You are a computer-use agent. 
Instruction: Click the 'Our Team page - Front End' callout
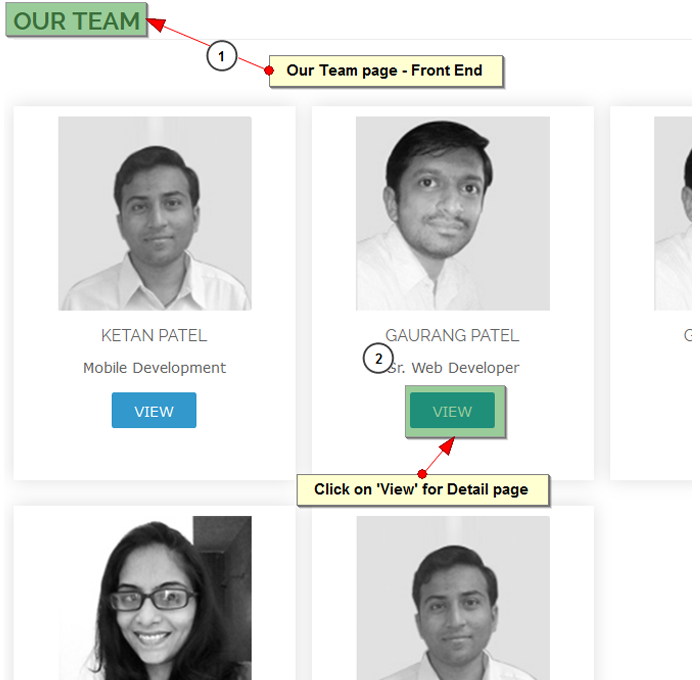click(x=386, y=71)
